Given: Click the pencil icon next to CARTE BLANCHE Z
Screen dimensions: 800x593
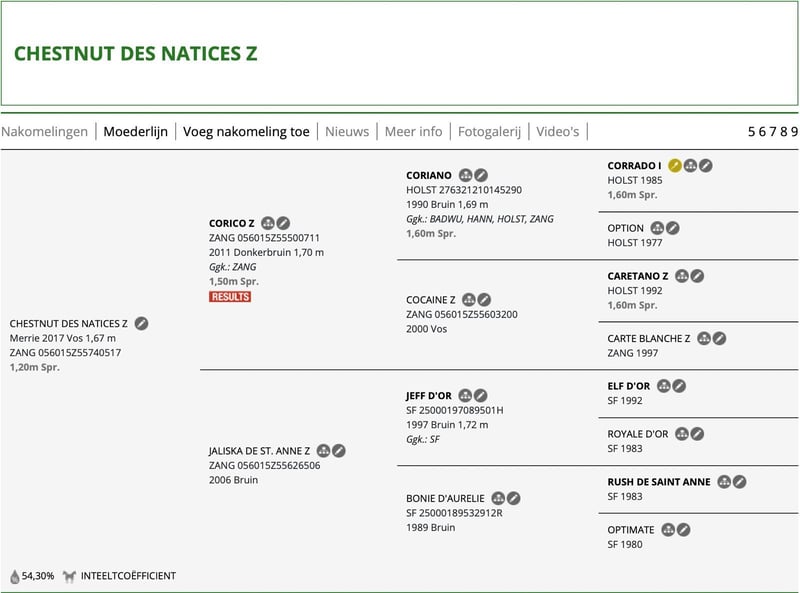Looking at the screenshot, I should coord(719,339).
